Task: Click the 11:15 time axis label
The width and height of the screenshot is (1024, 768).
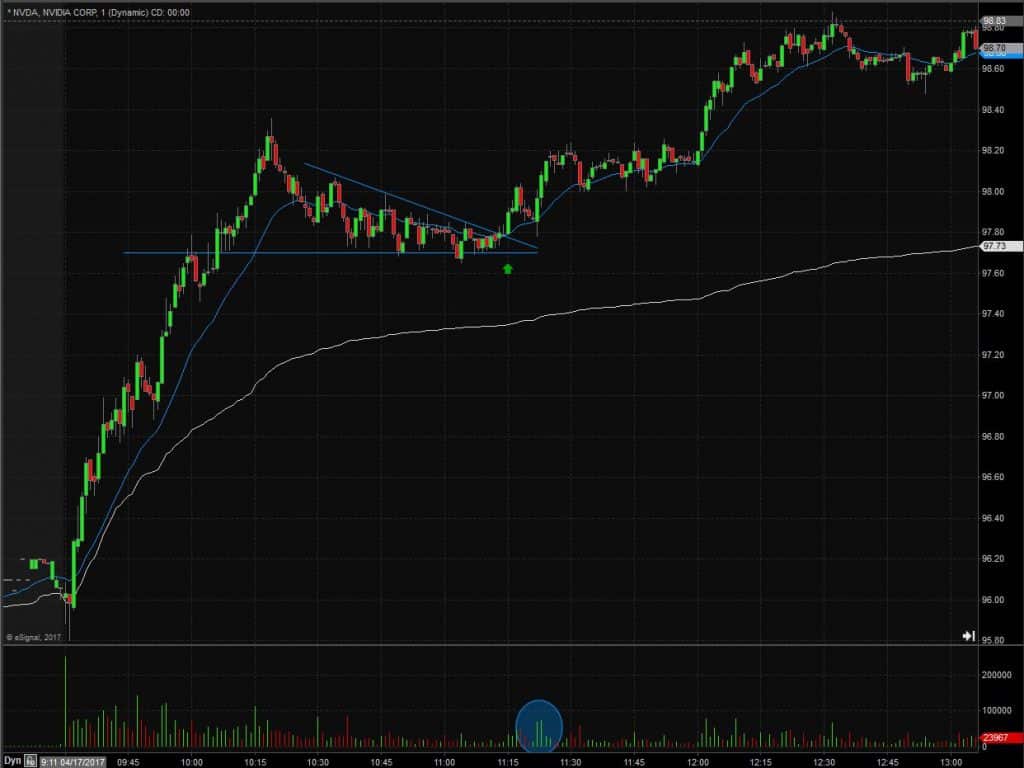Action: (x=507, y=762)
